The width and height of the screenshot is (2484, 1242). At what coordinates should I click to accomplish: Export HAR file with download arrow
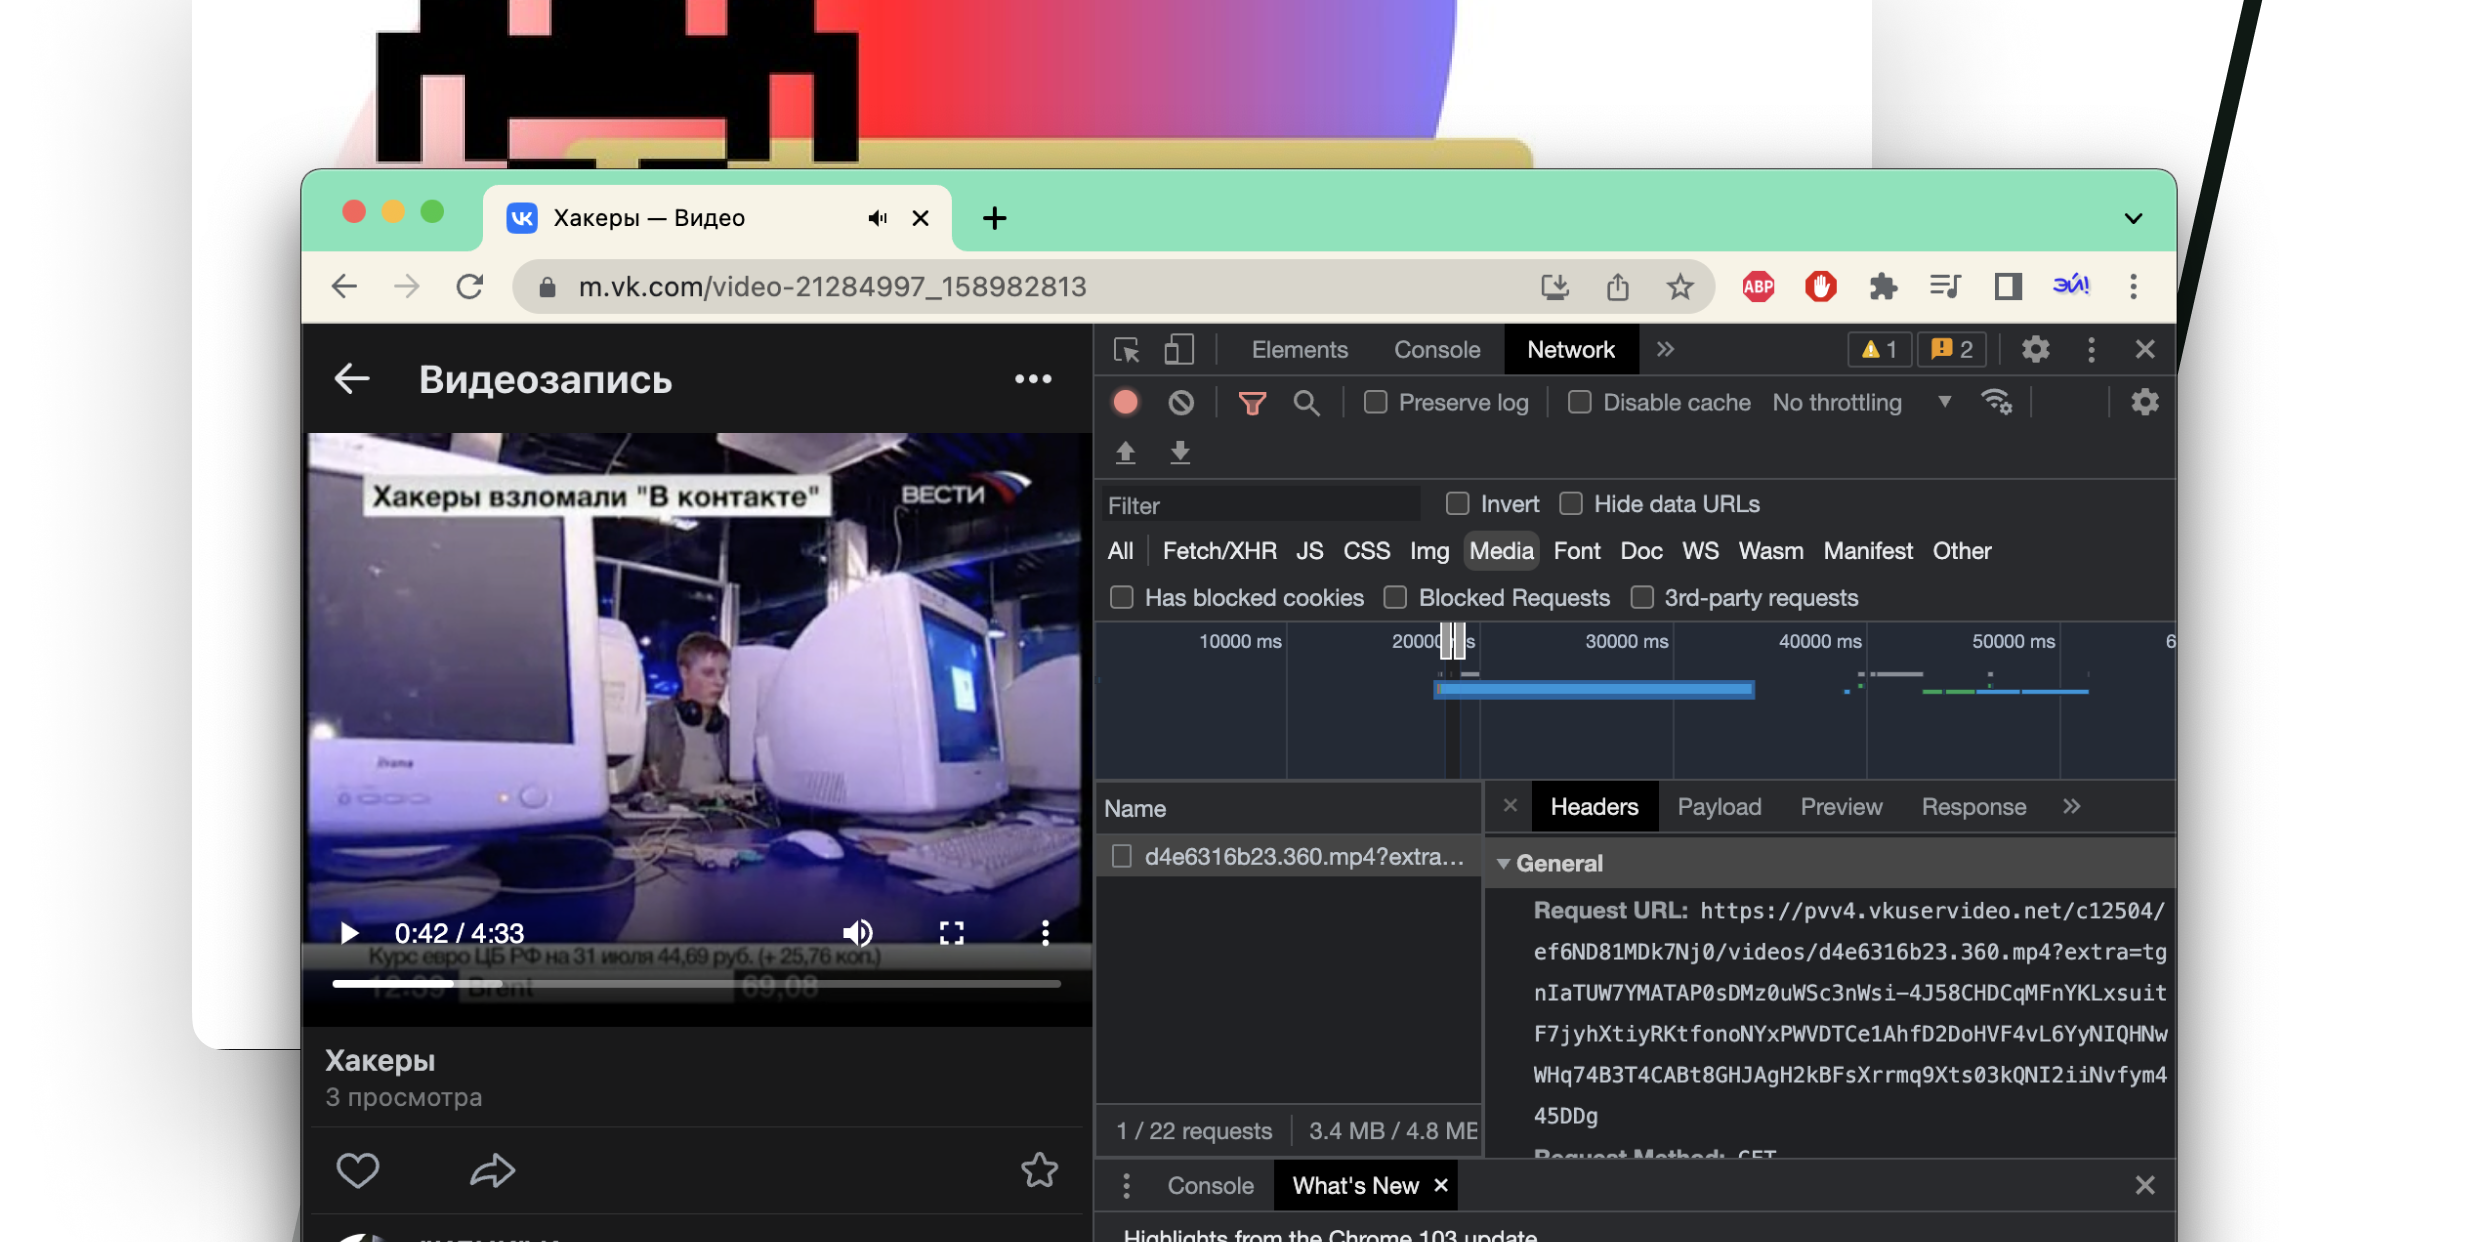(x=1180, y=453)
